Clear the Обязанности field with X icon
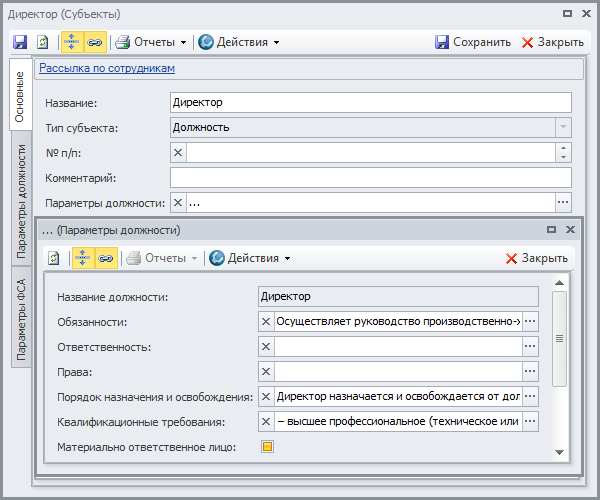The image size is (600, 500). click(x=266, y=321)
